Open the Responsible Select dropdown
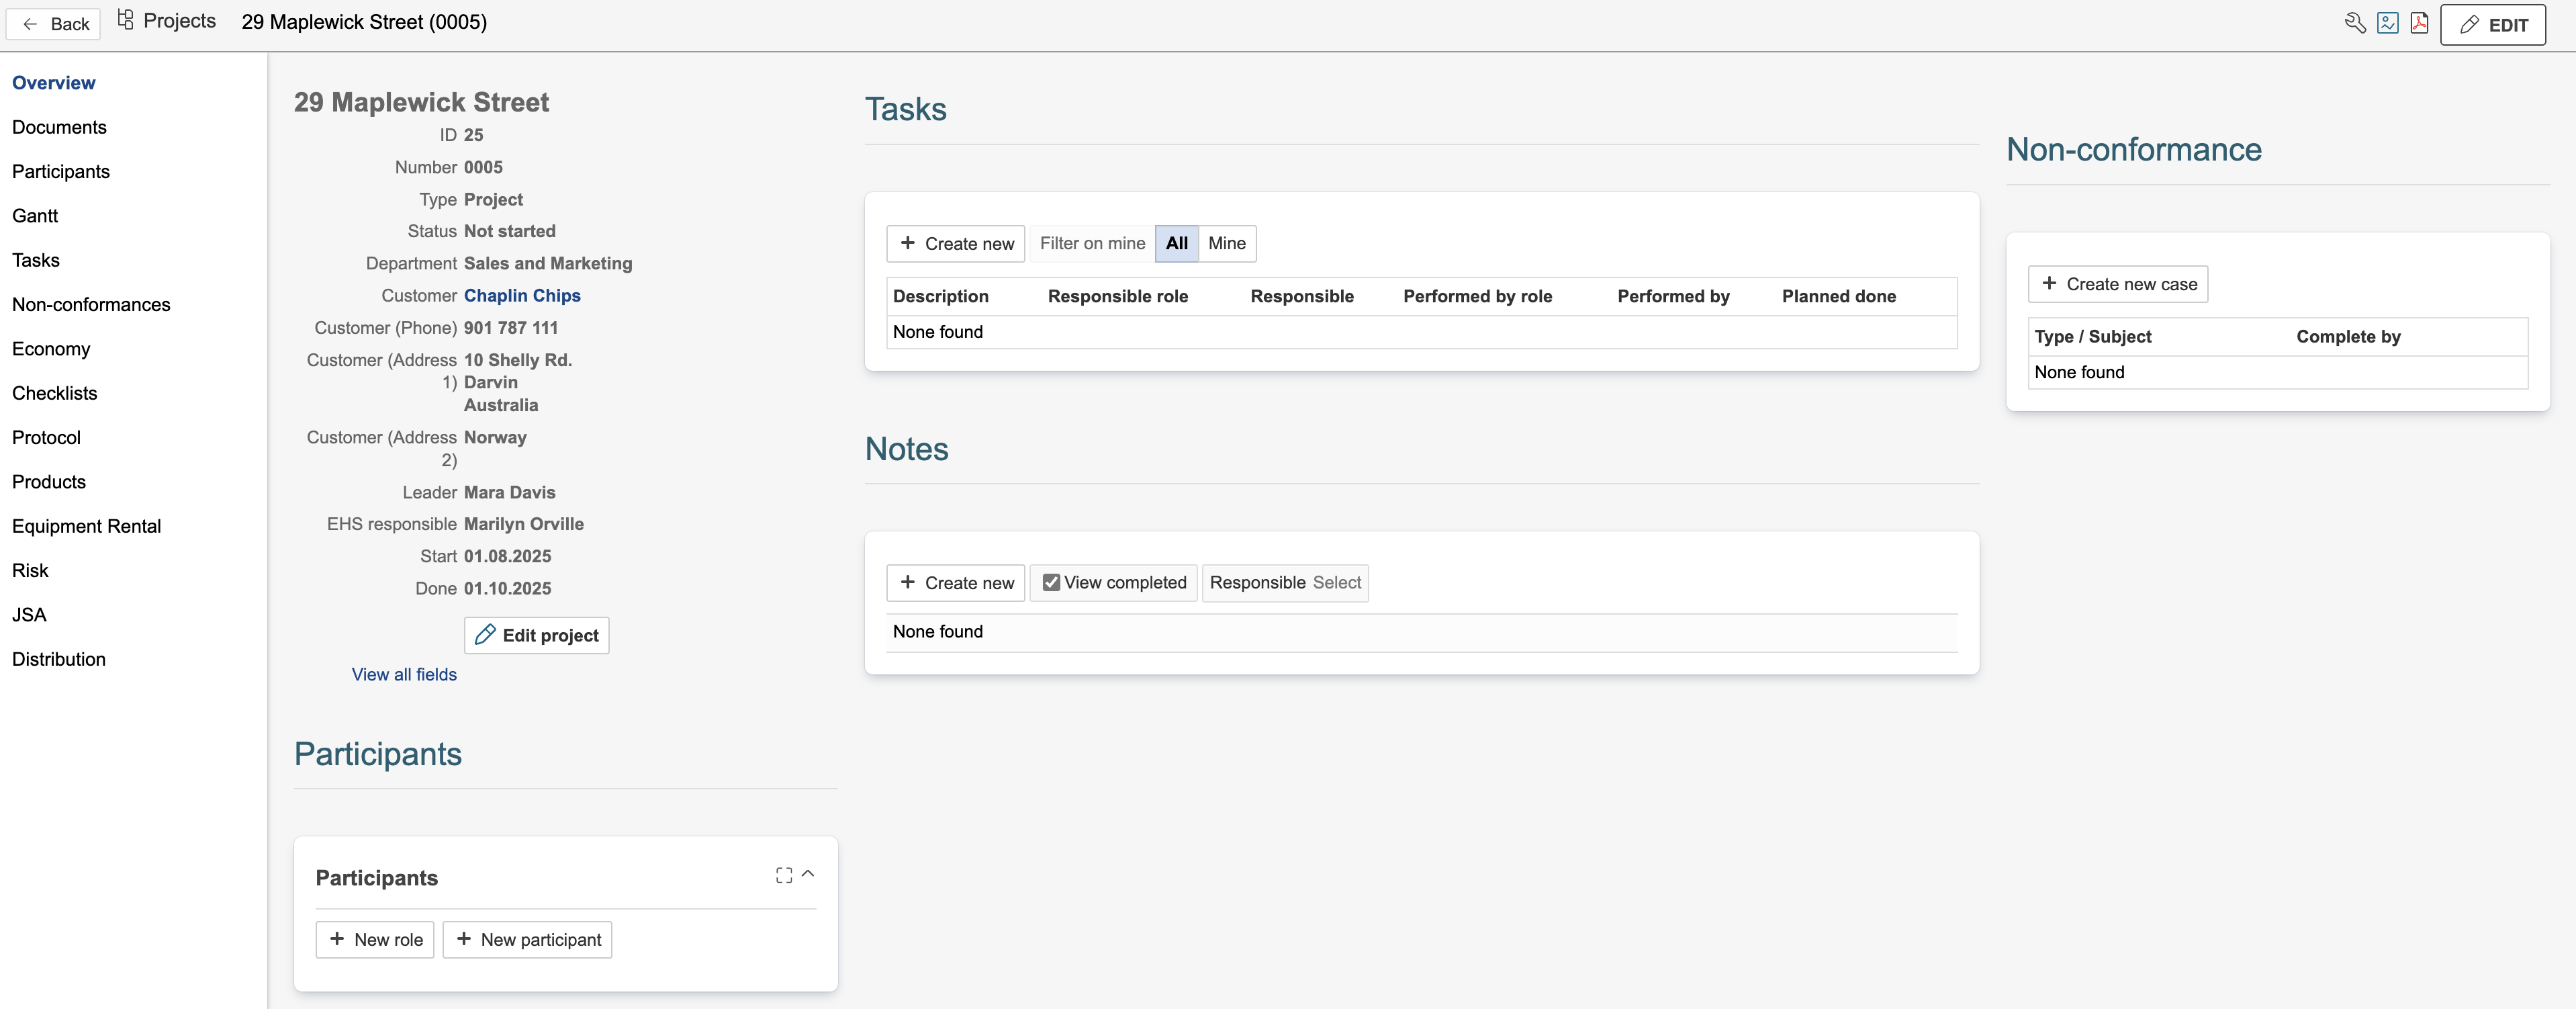 1336,582
